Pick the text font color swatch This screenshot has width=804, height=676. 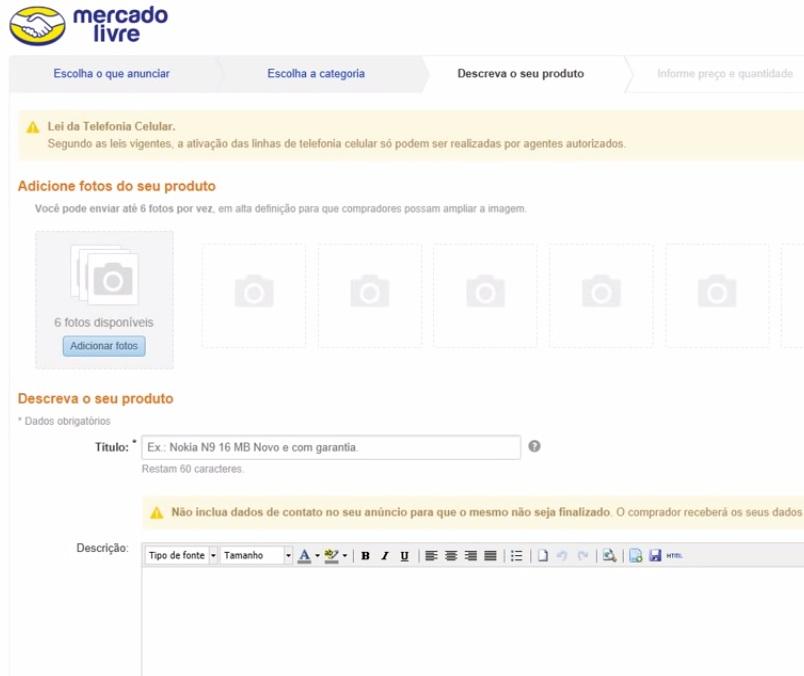(305, 556)
